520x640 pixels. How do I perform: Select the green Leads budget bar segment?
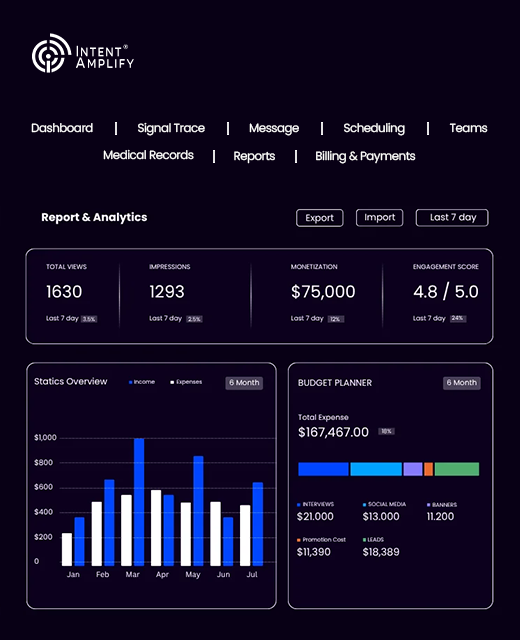(457, 469)
